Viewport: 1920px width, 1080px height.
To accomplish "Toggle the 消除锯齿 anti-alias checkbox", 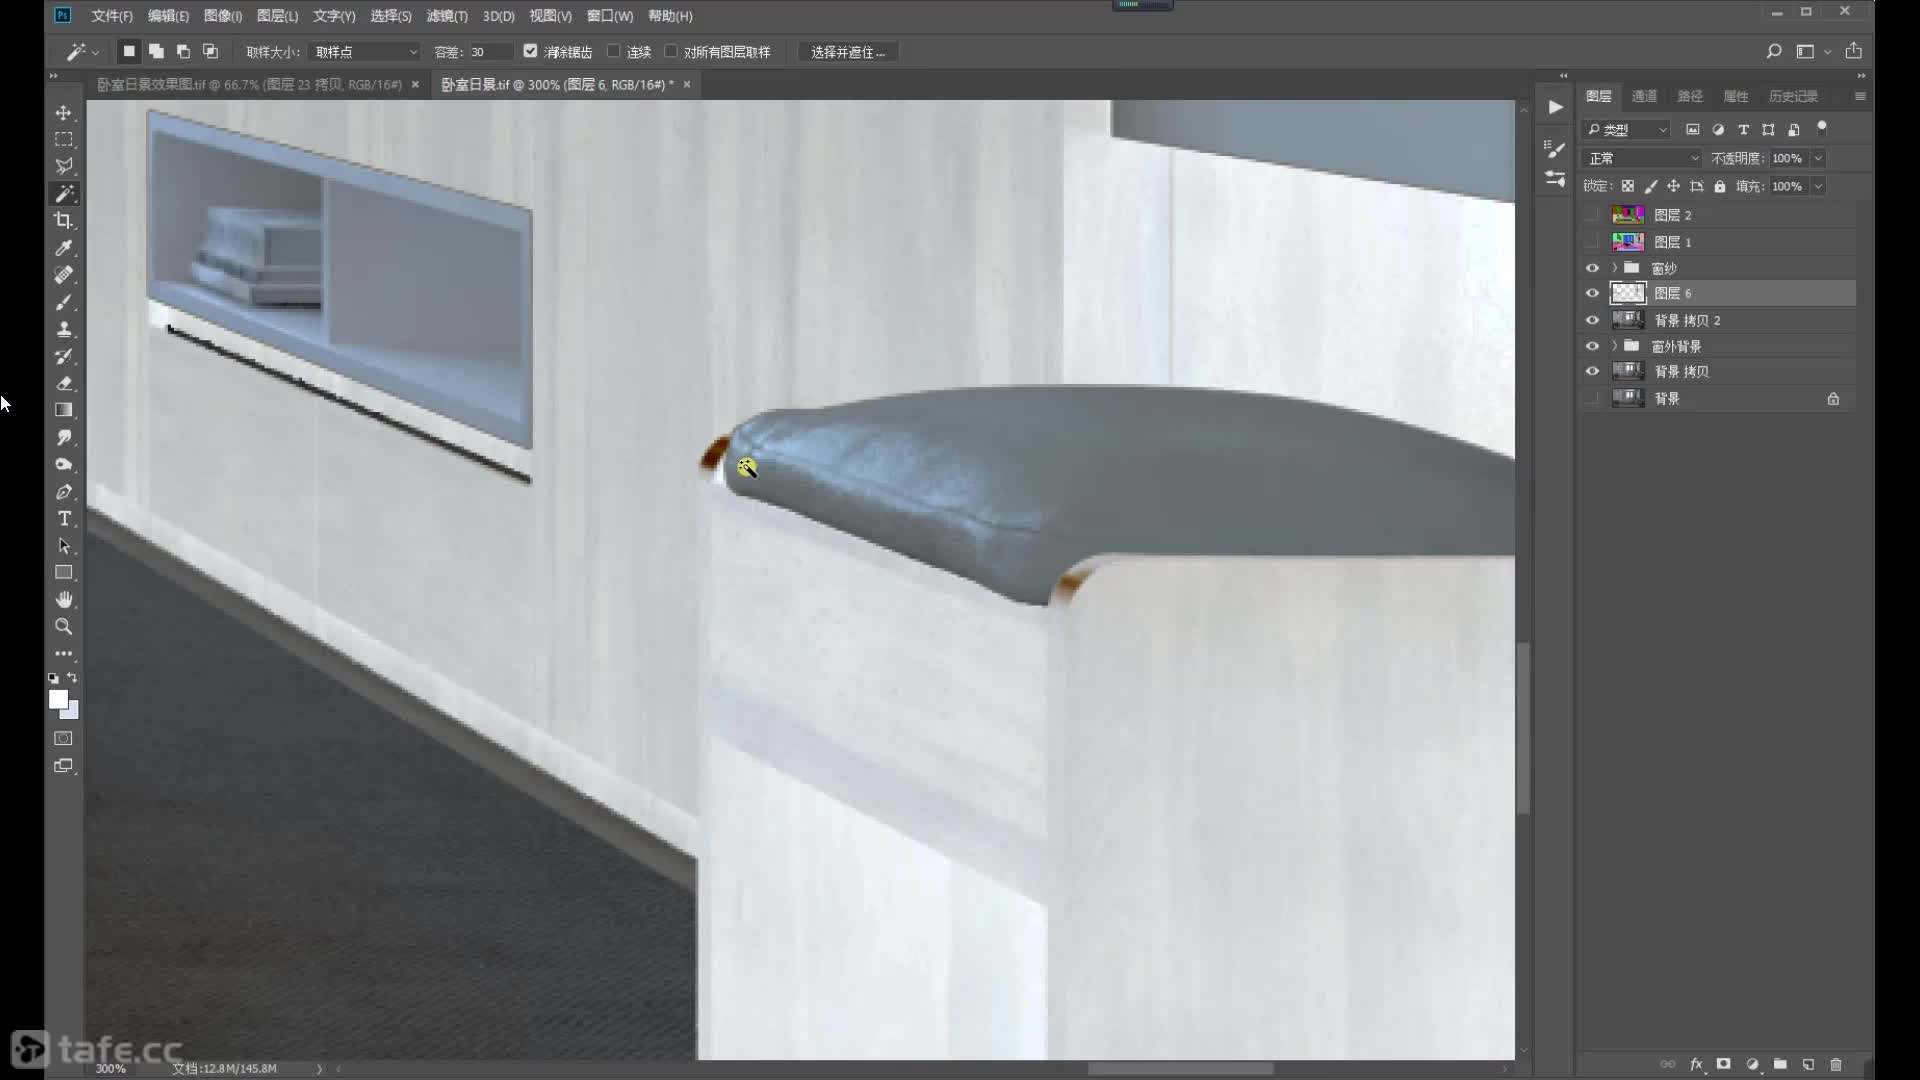I will (x=530, y=51).
